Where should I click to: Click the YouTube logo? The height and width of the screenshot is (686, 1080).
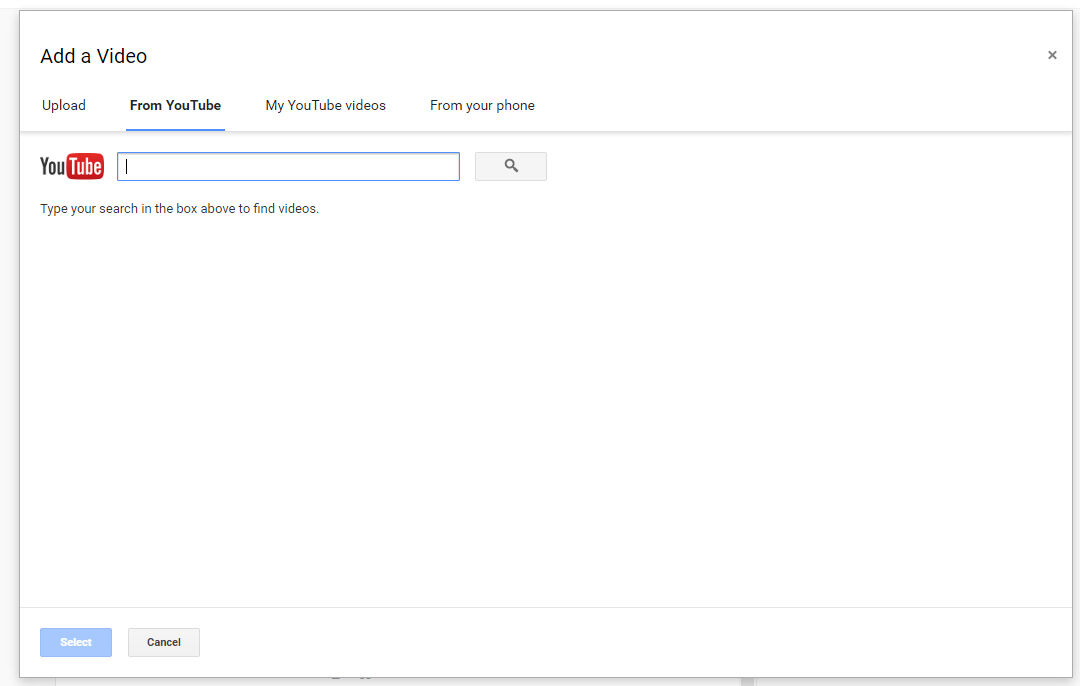click(x=72, y=166)
